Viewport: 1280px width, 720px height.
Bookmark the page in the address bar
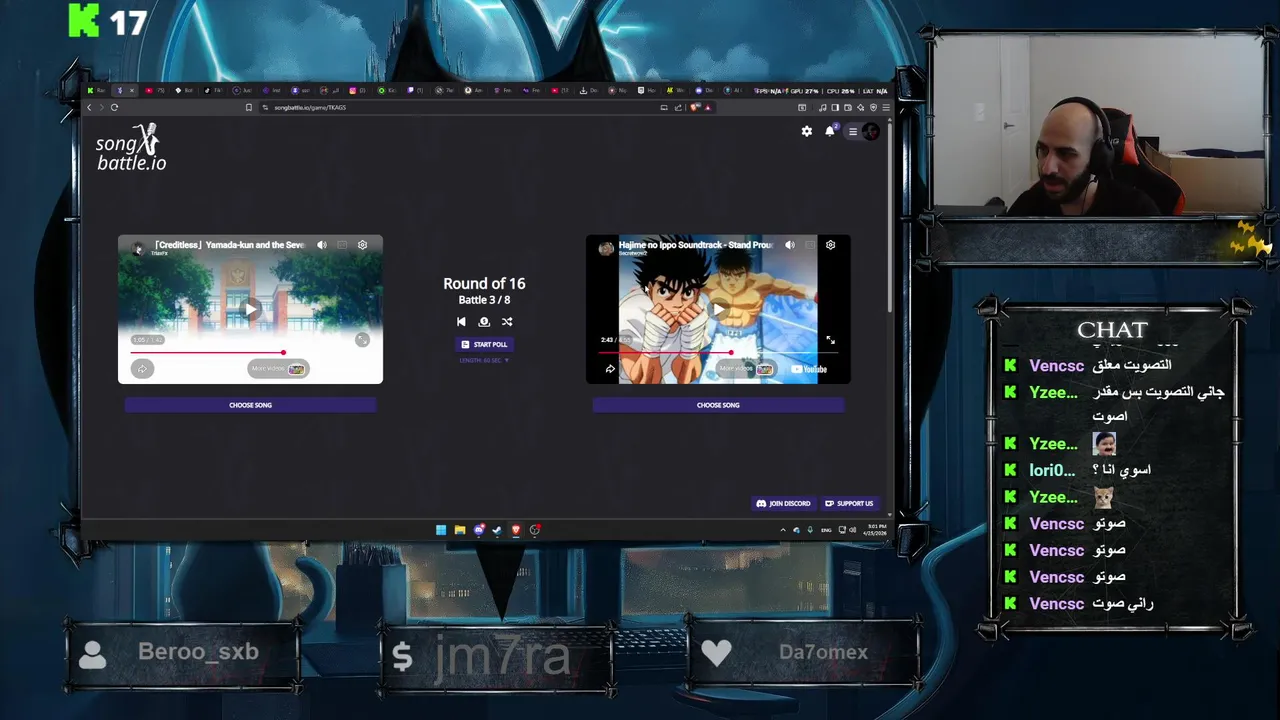tap(249, 107)
